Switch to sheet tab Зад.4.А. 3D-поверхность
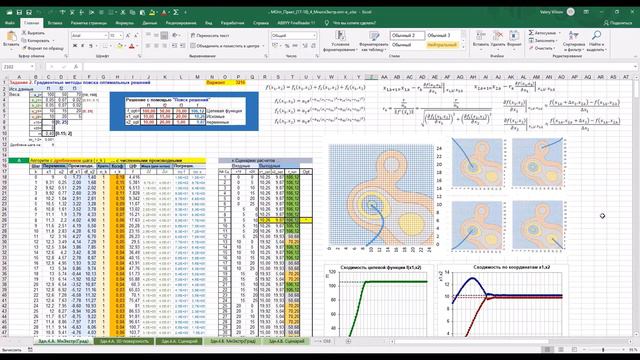Screen dimensions: 640x360 click(124, 341)
